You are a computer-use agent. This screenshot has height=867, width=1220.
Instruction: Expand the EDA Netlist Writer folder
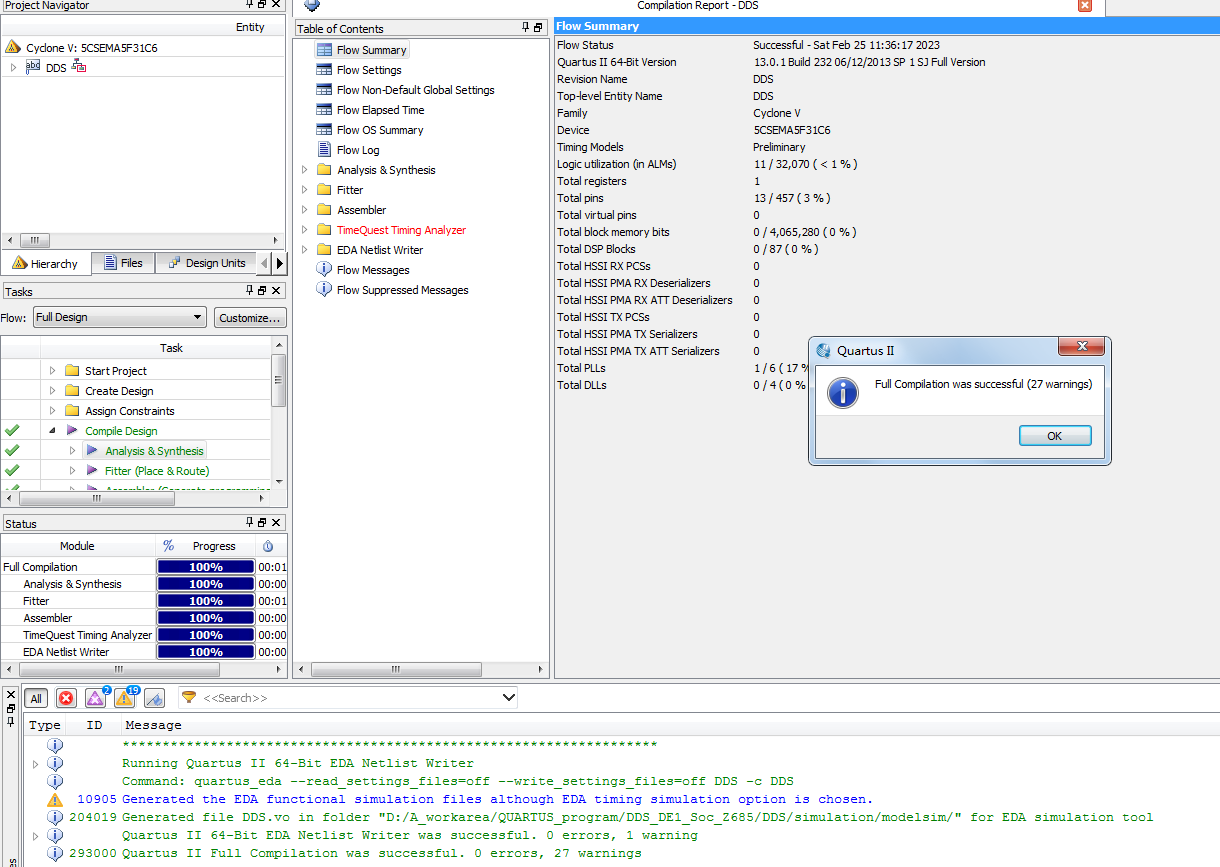coord(305,250)
